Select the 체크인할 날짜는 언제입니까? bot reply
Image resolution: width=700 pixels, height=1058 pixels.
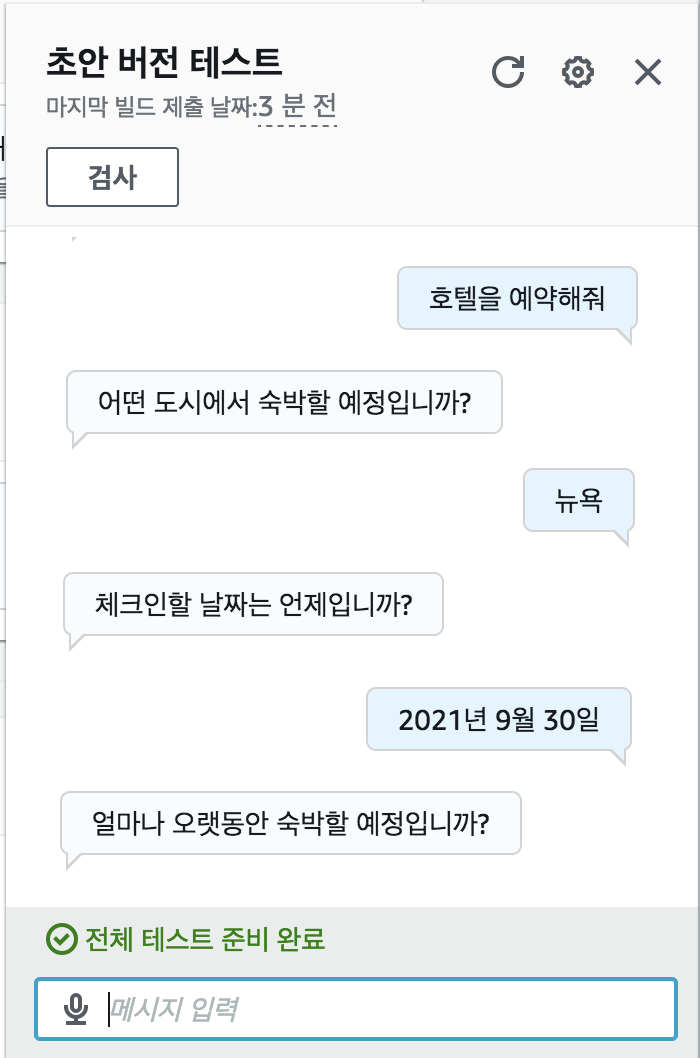[x=253, y=604]
